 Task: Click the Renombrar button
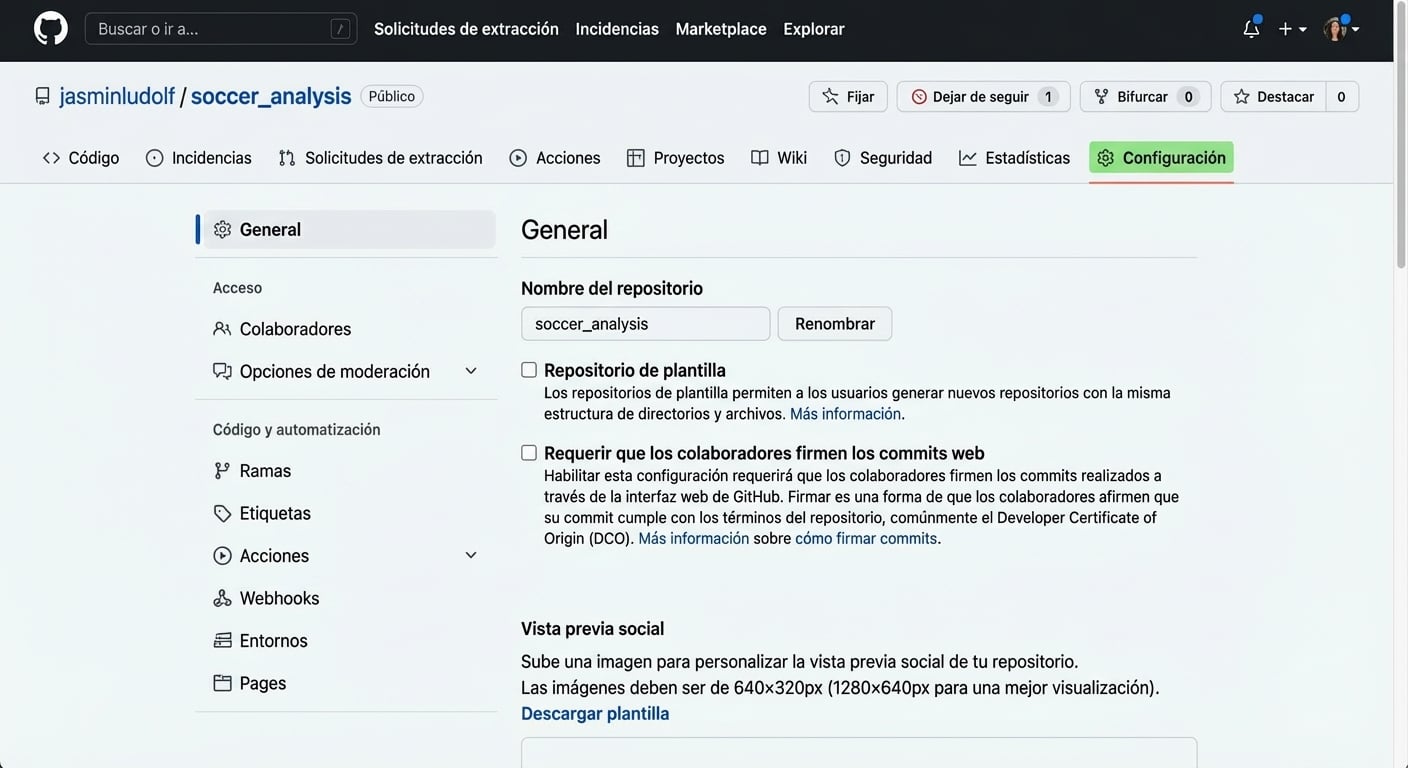[x=835, y=324]
